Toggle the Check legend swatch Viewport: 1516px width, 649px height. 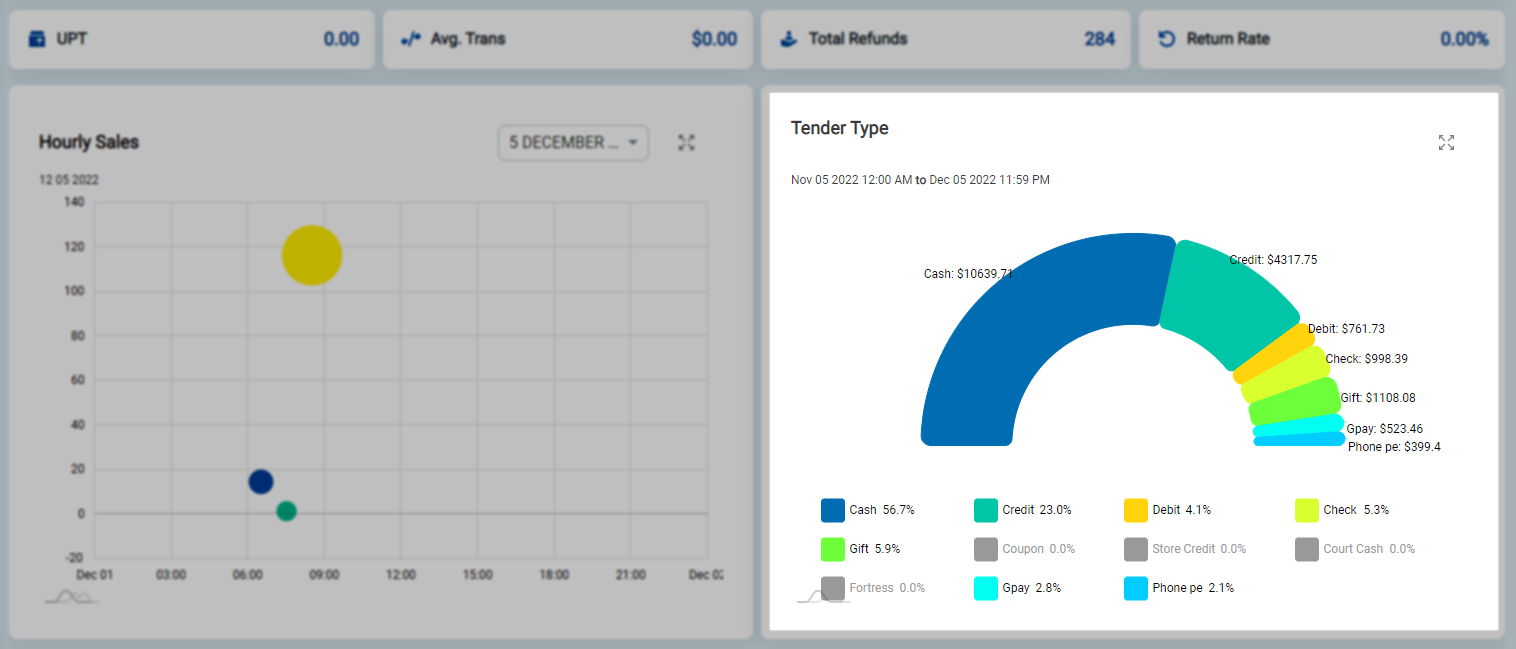[x=1307, y=510]
